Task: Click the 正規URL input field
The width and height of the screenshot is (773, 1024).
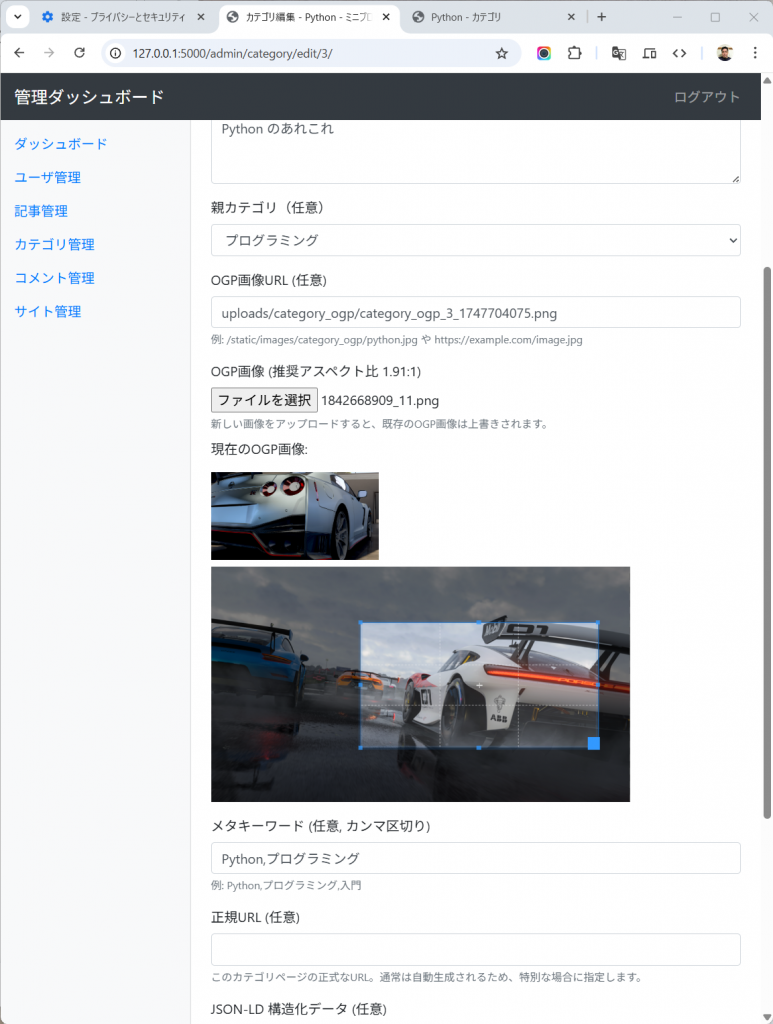Action: (475, 950)
